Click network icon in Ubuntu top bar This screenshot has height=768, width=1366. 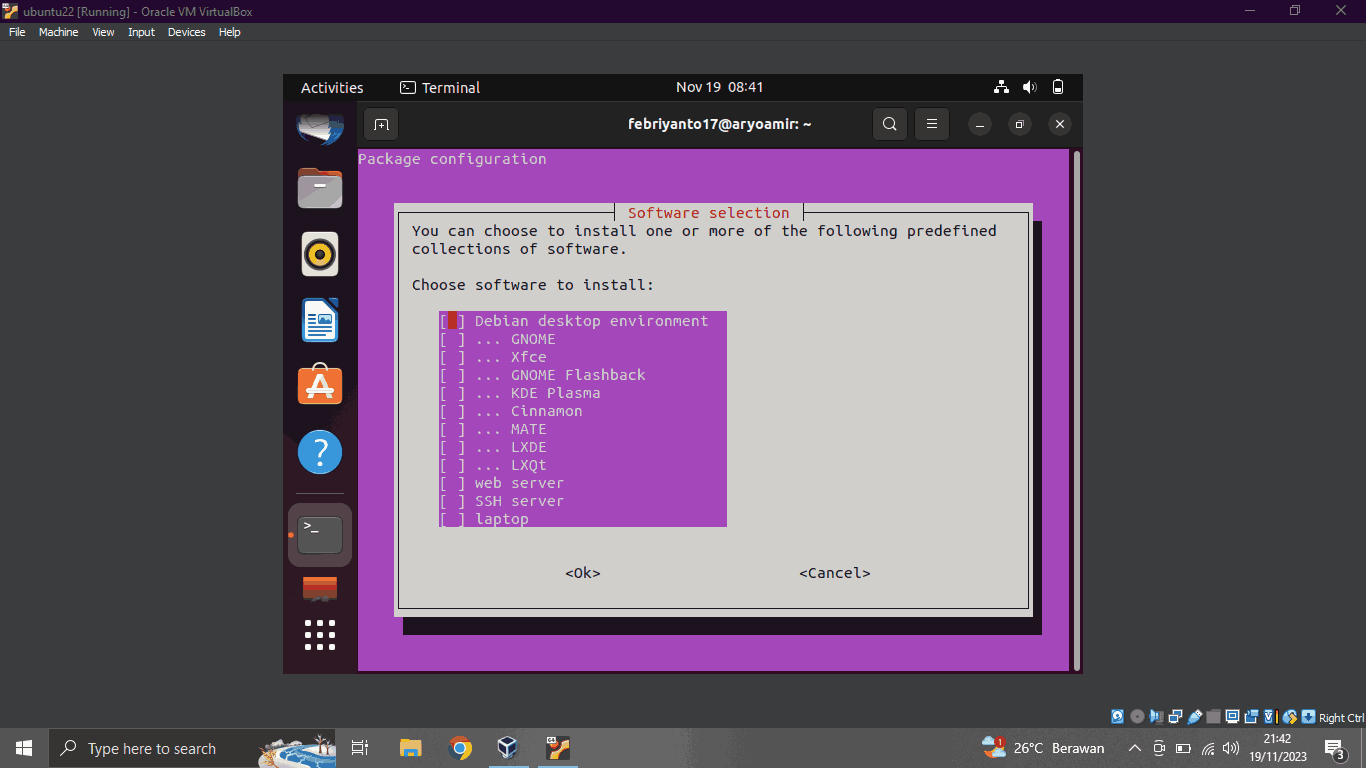pyautogui.click(x=1002, y=87)
